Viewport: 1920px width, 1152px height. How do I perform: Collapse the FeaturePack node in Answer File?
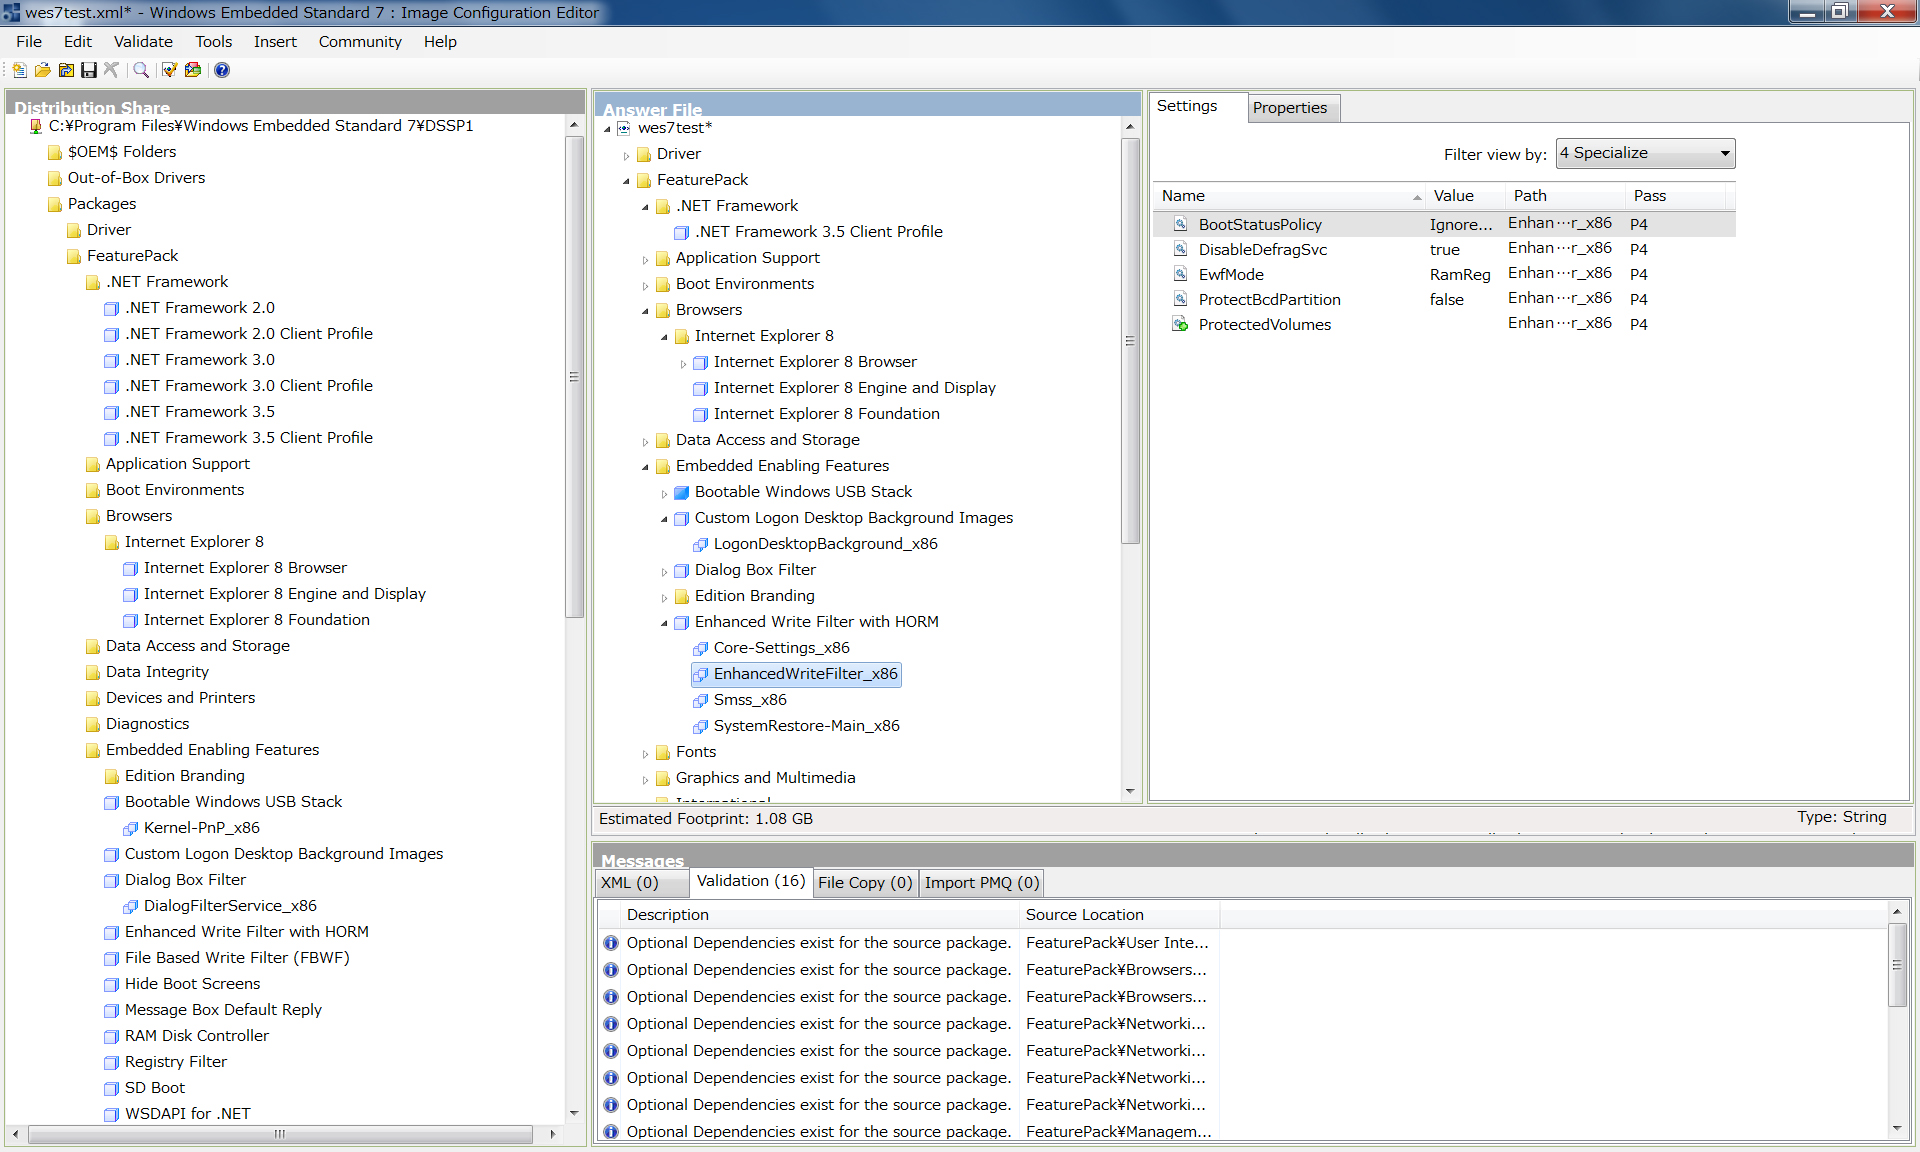coord(626,181)
